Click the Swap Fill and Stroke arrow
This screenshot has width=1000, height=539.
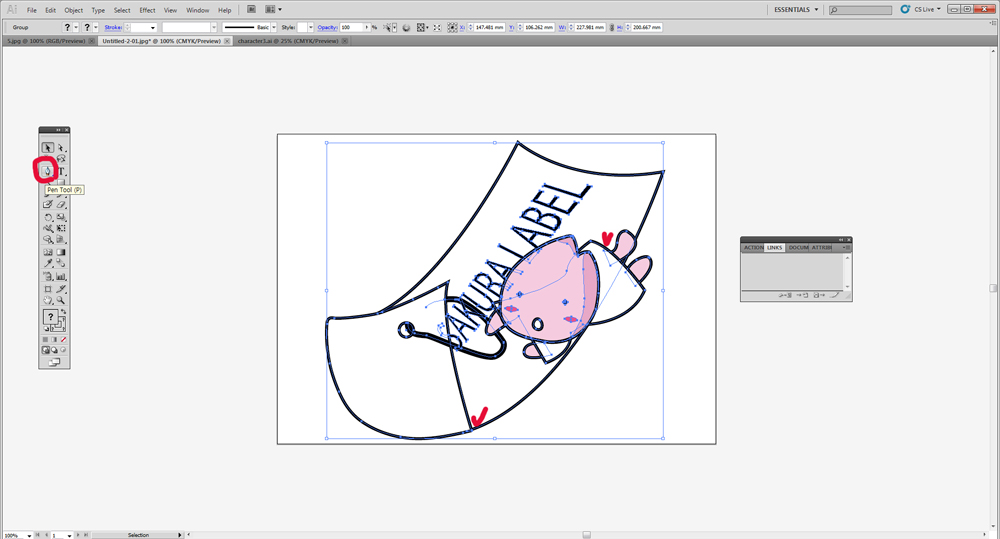pos(63,312)
